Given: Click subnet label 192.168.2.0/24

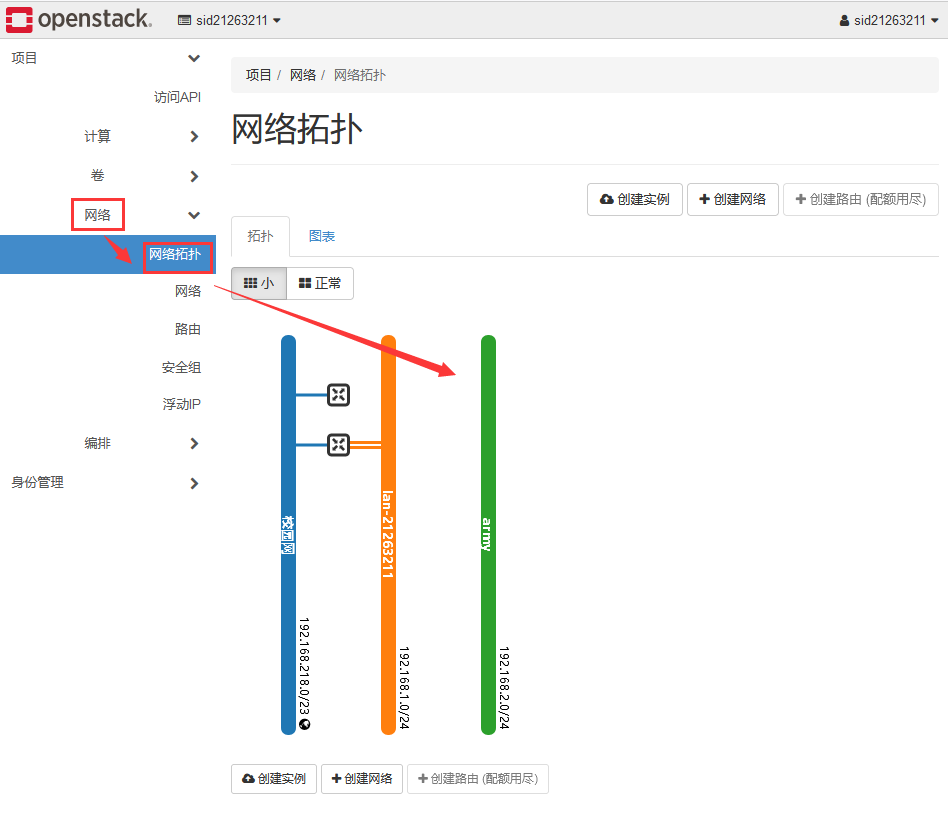Looking at the screenshot, I should pyautogui.click(x=504, y=688).
